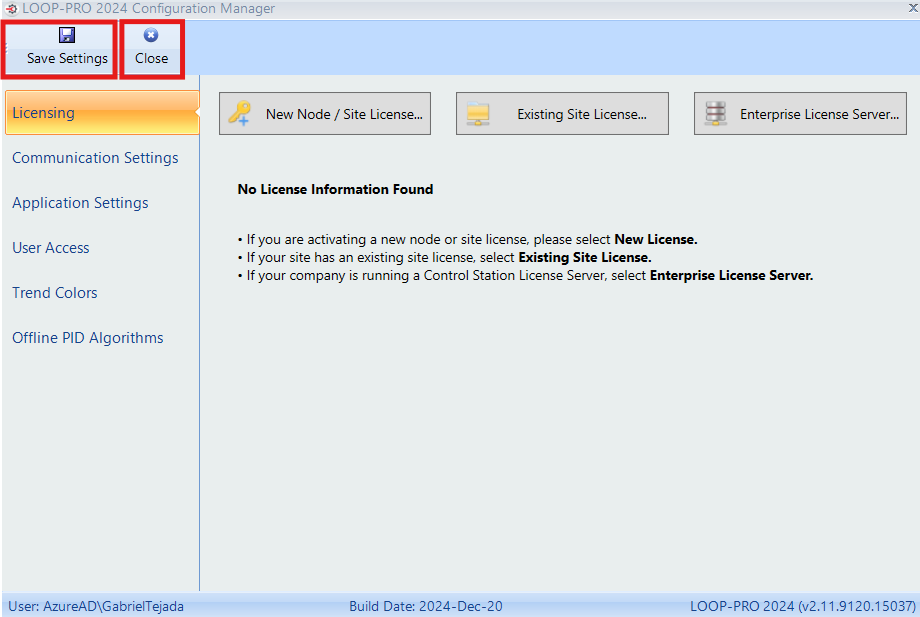Go to User Access section

click(x=51, y=248)
